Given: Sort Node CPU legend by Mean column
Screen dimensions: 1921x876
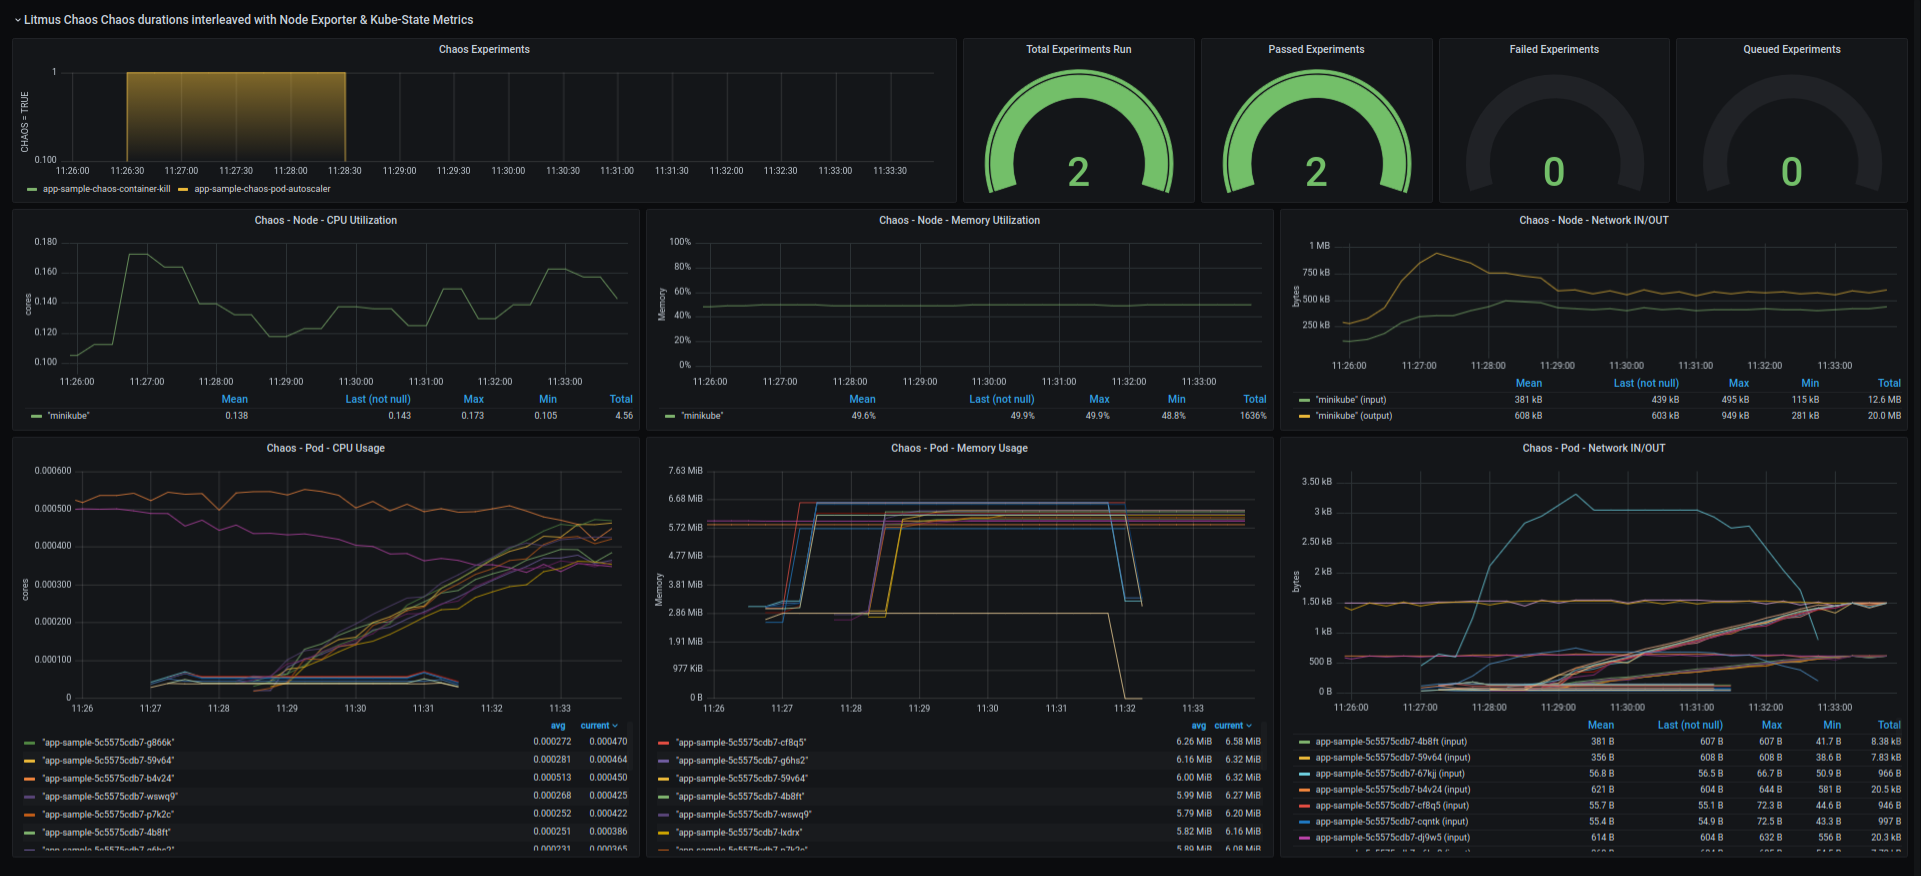Looking at the screenshot, I should (x=234, y=399).
